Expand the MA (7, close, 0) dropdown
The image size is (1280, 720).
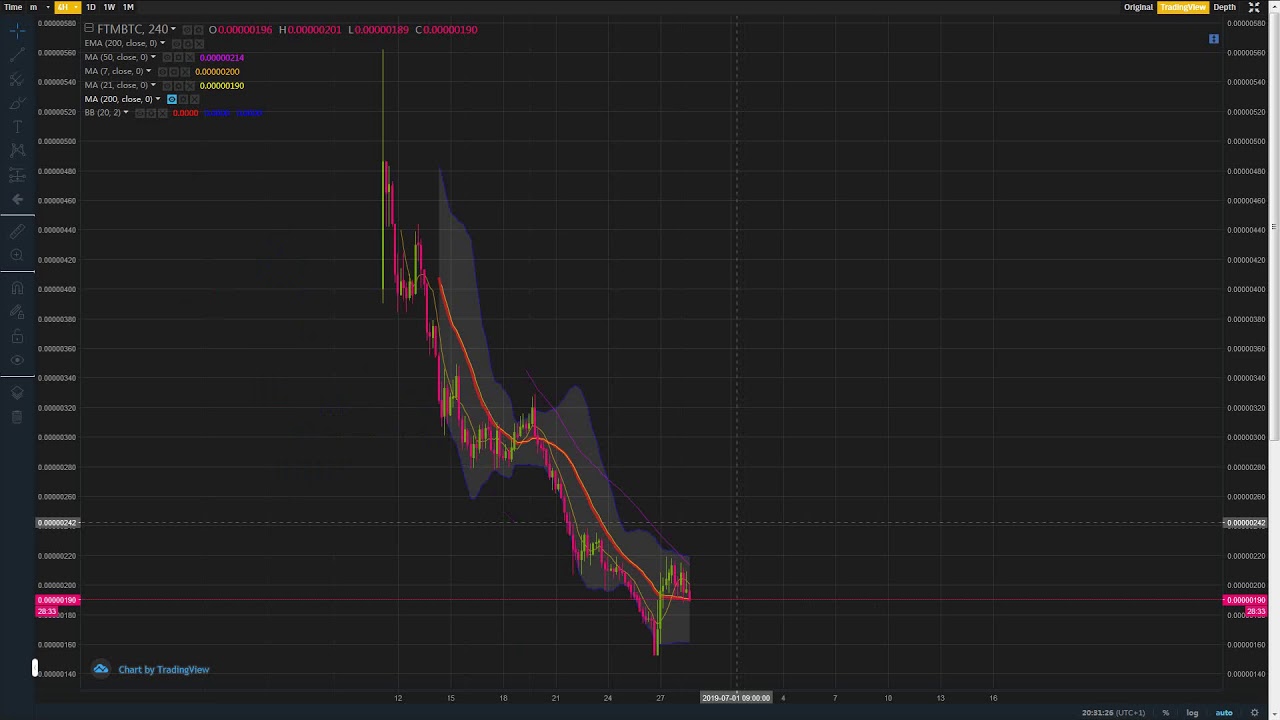(x=148, y=71)
